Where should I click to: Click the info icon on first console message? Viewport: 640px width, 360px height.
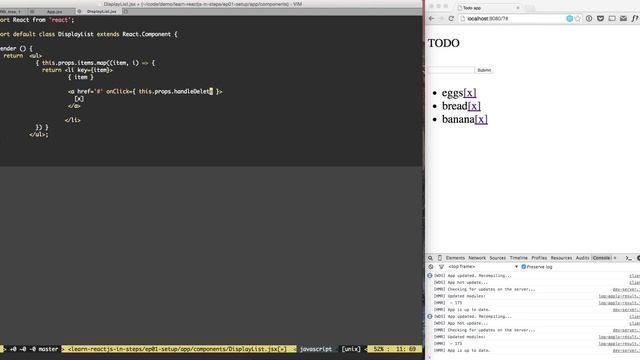[429, 276]
